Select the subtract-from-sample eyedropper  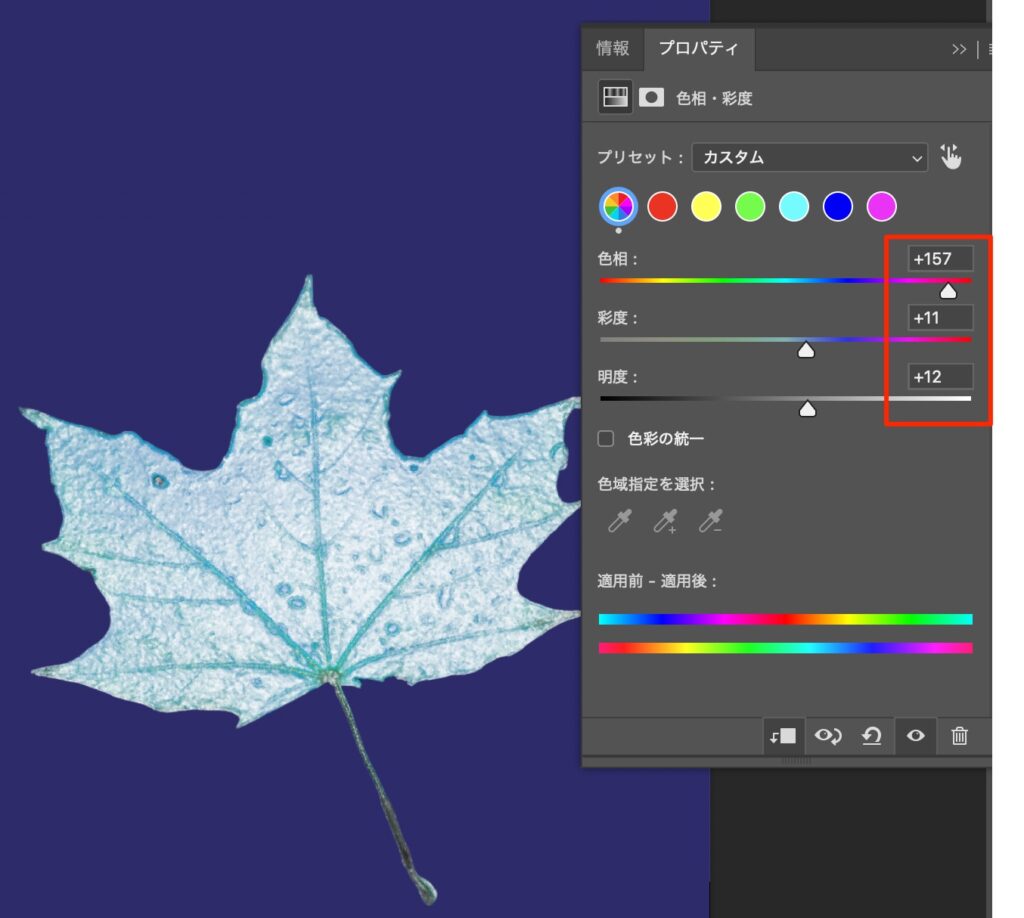point(711,521)
